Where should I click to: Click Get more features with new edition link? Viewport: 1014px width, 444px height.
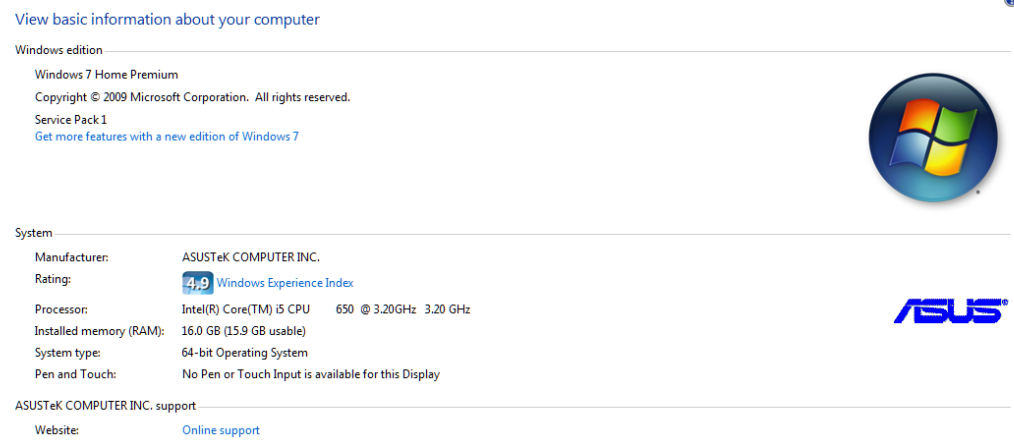pos(166,136)
